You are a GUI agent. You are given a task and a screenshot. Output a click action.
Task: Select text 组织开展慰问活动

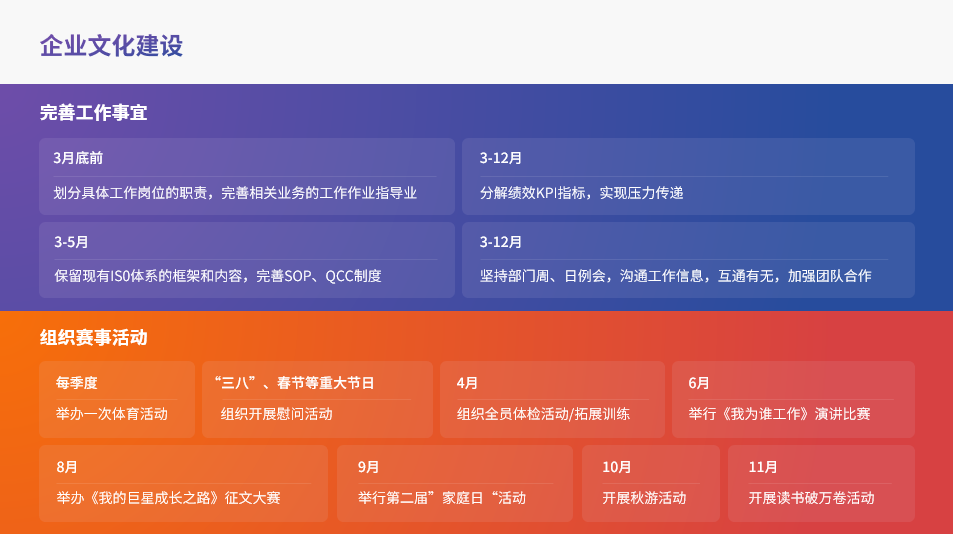[277, 414]
